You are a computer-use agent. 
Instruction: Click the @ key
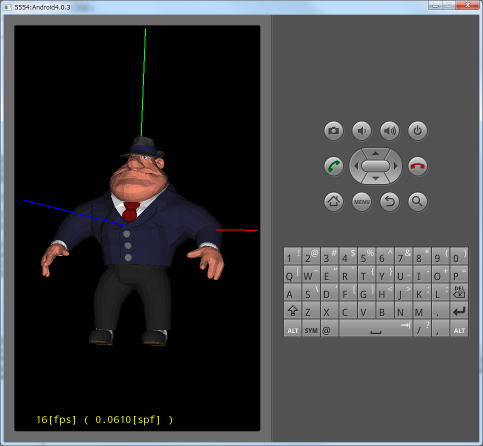pos(329,328)
